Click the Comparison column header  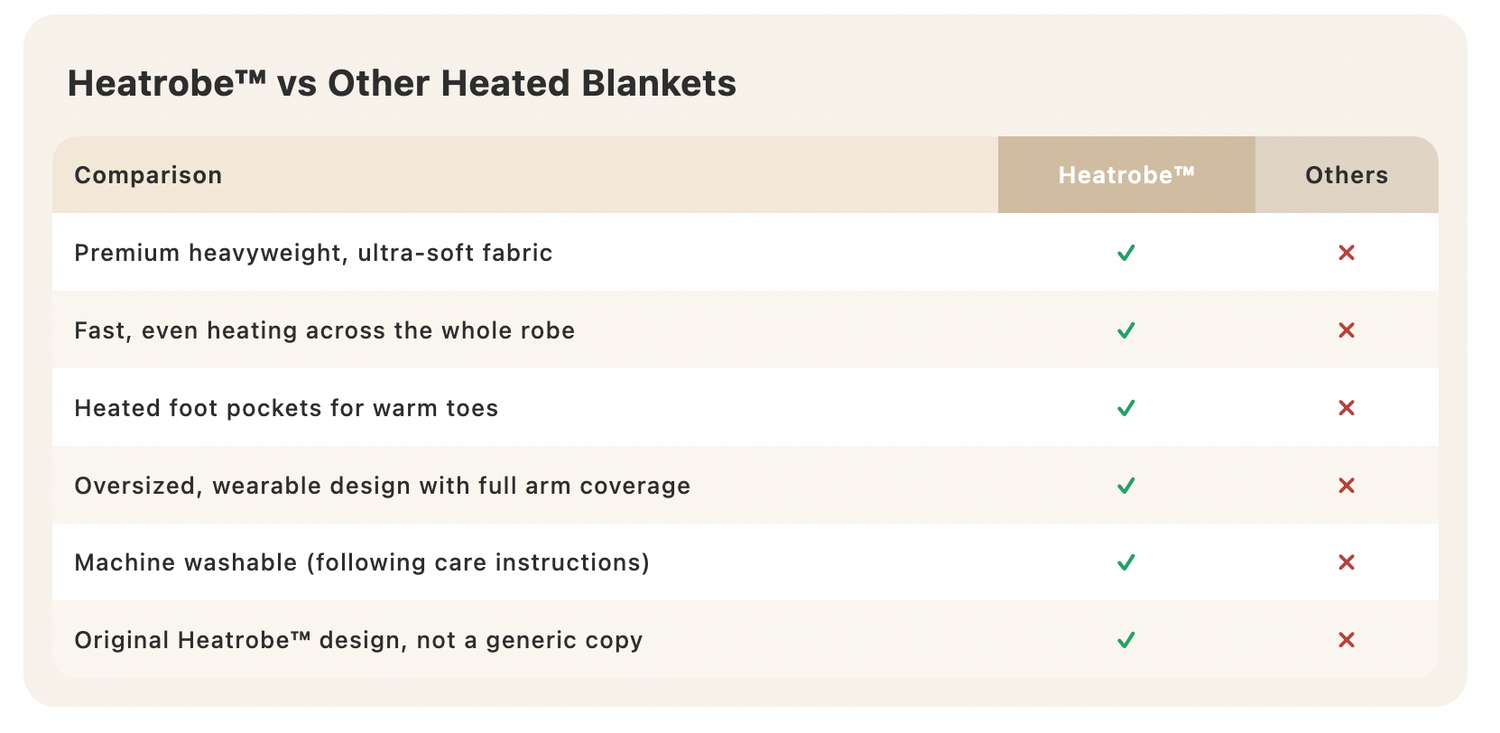coord(148,175)
